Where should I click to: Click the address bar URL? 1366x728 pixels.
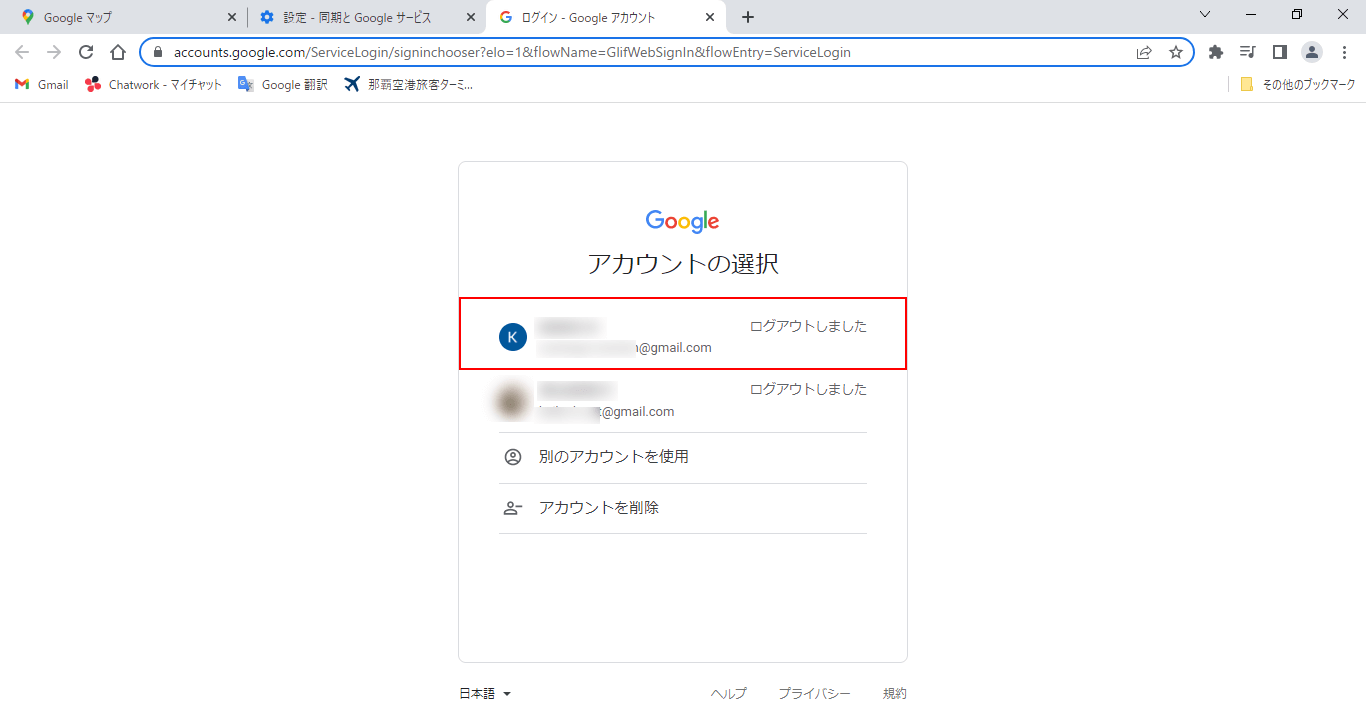[512, 52]
